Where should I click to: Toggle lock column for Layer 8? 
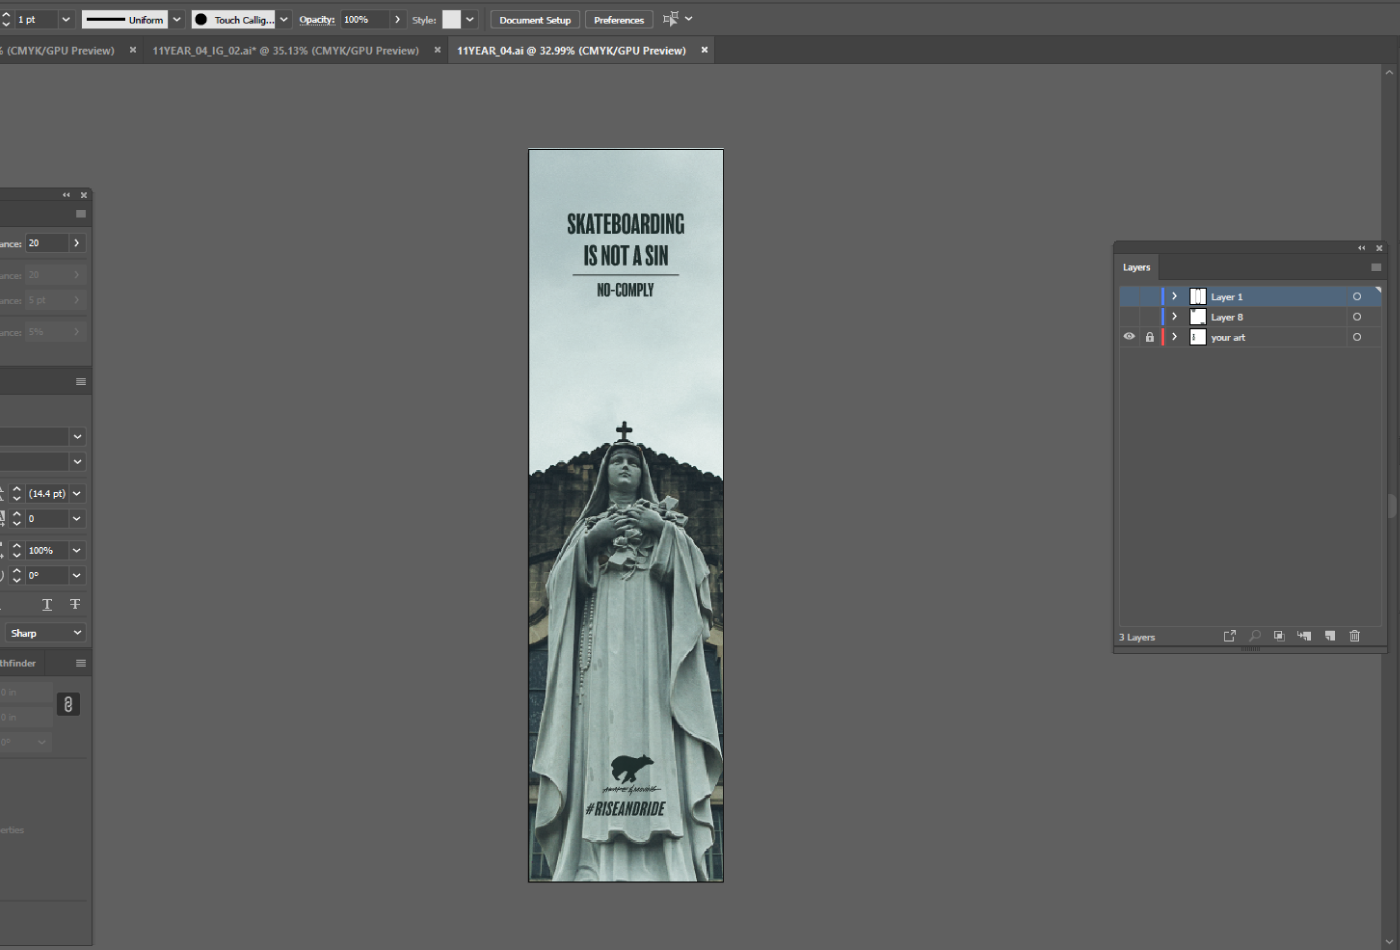click(1149, 317)
